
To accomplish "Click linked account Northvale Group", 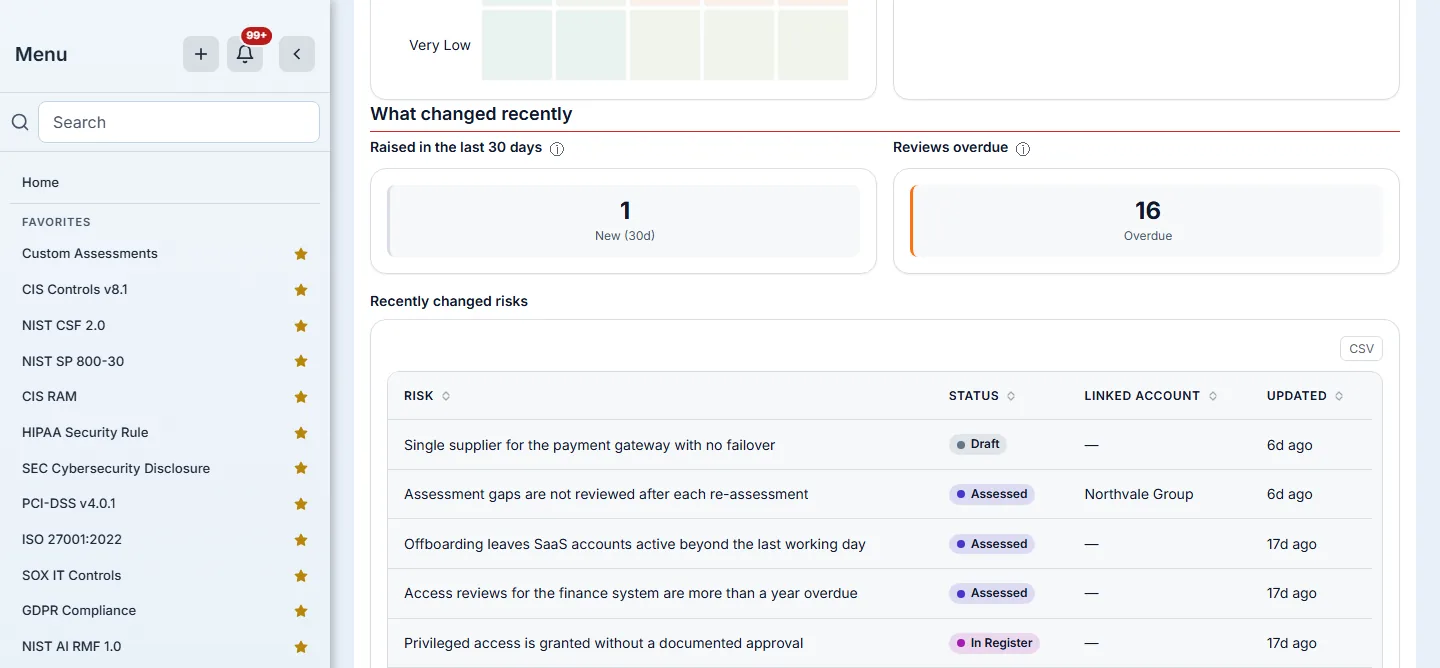I will tap(1139, 494).
